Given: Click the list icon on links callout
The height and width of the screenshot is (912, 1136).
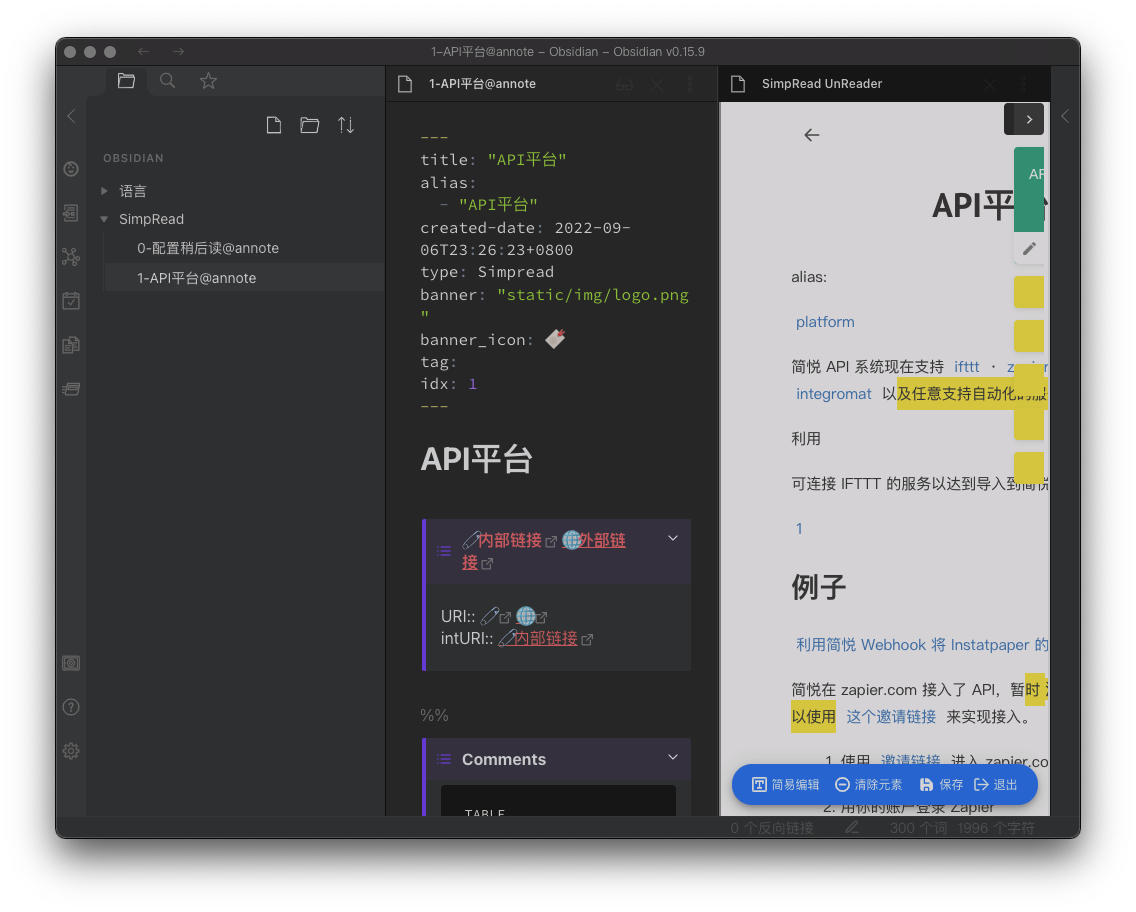Looking at the screenshot, I should click(x=444, y=551).
